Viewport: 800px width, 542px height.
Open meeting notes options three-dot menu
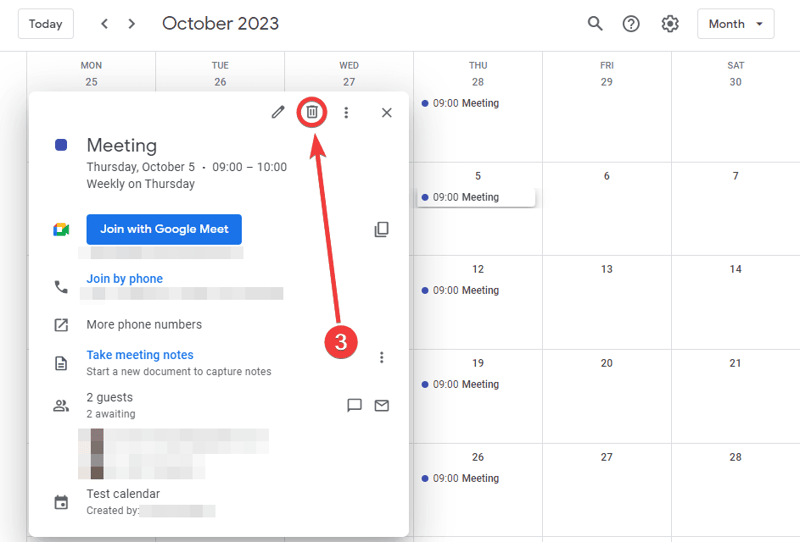click(x=381, y=357)
